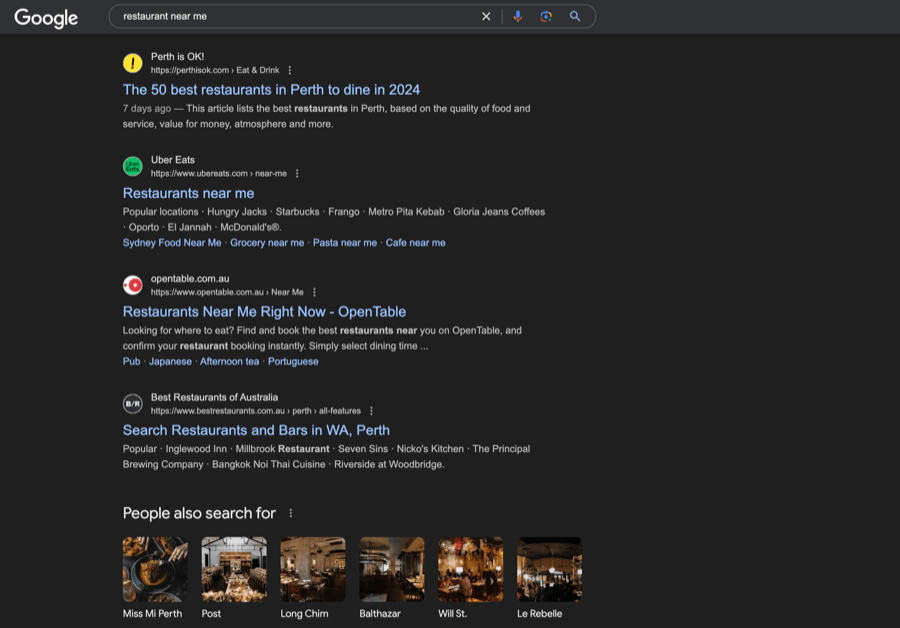This screenshot has height=628, width=900.
Task: Click the 'Miss Mi Perth' caption
Action: (x=152, y=614)
